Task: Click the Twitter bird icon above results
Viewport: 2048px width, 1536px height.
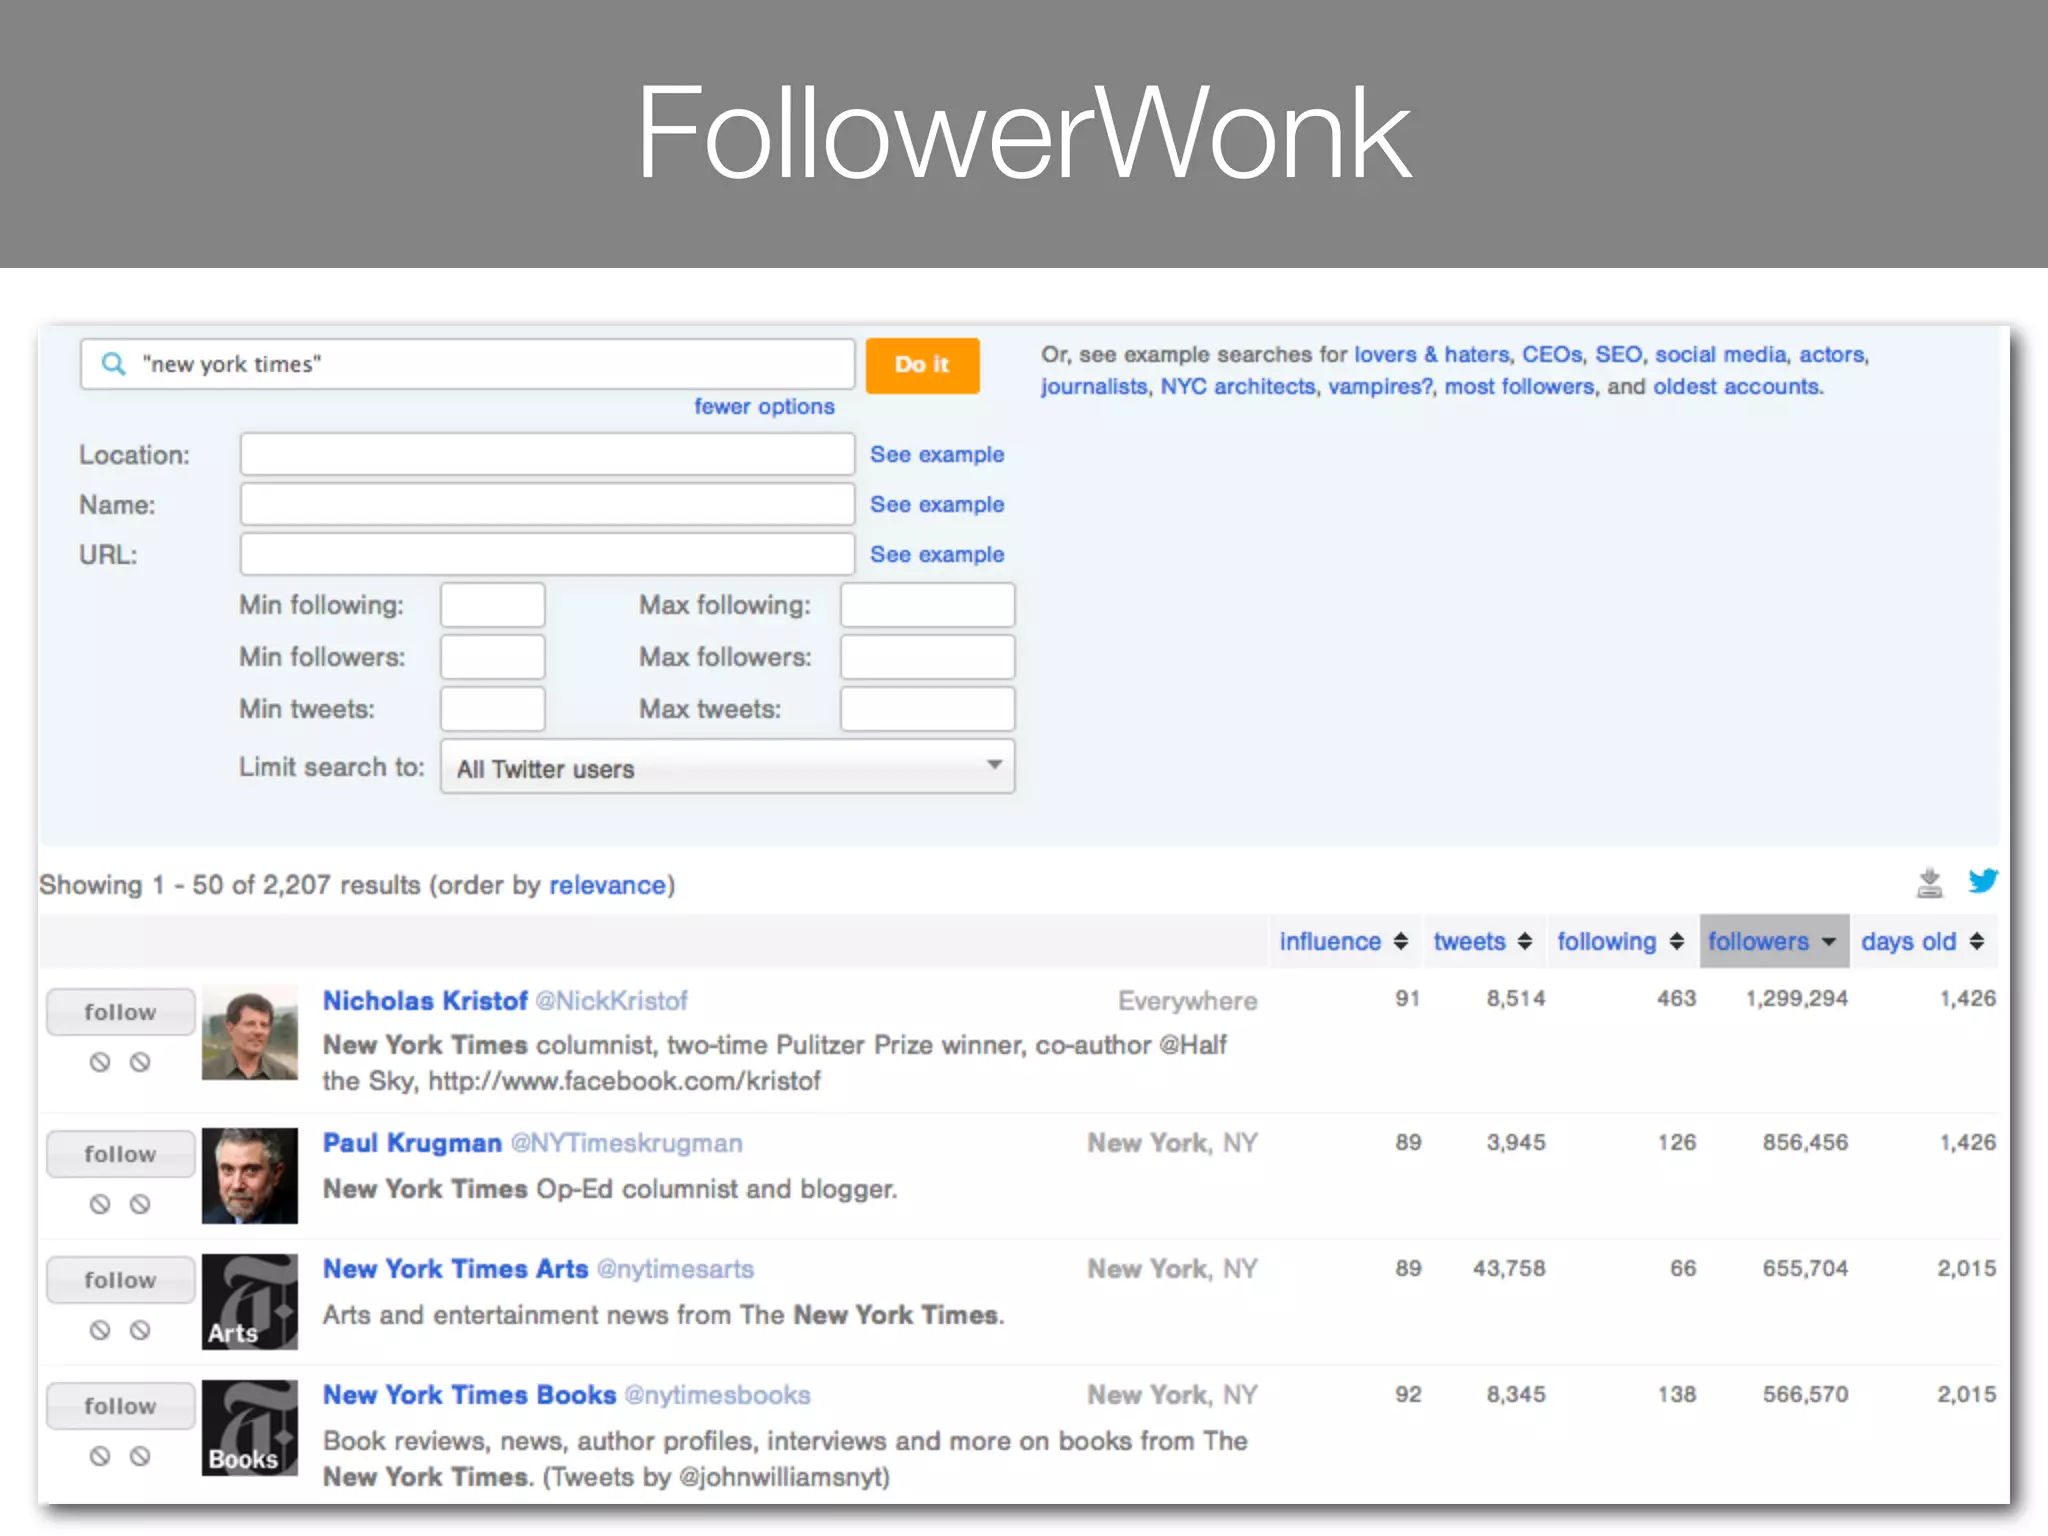Action: pyautogui.click(x=1983, y=881)
